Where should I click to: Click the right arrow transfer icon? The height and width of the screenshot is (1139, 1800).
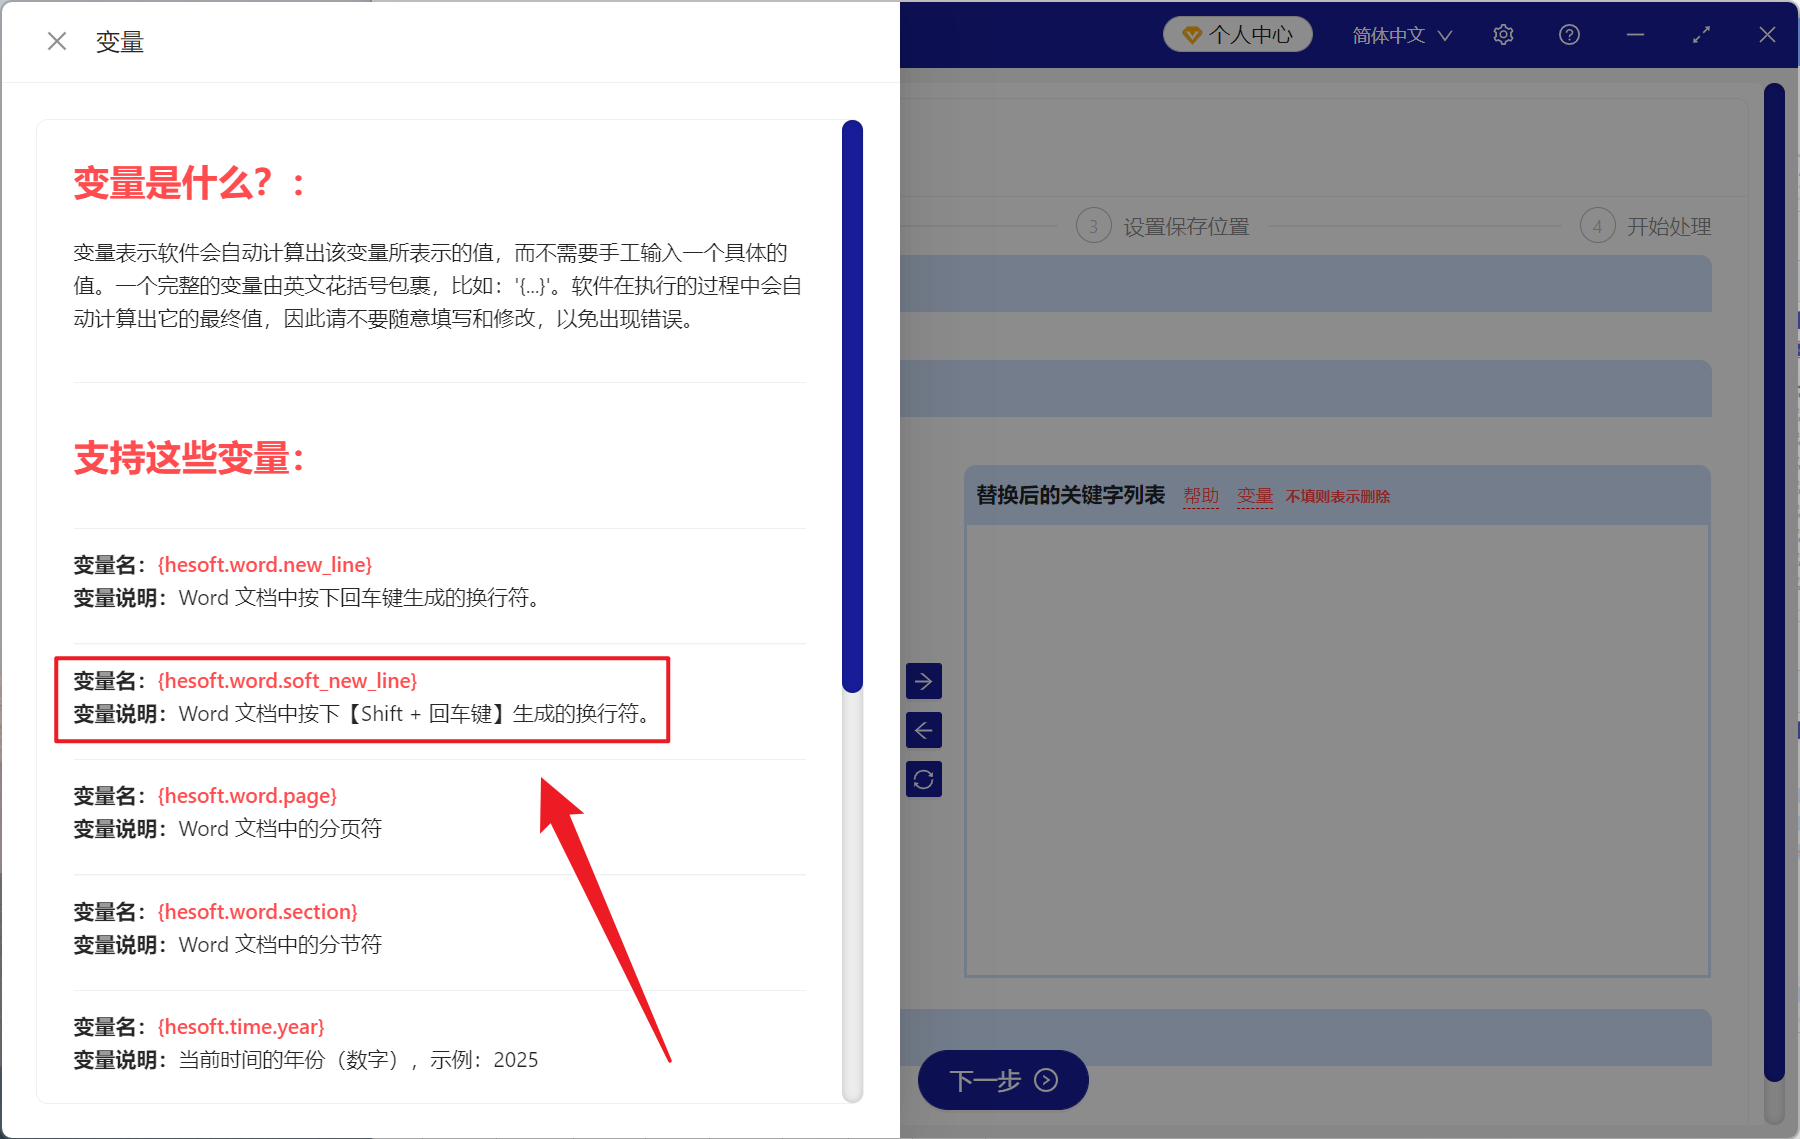click(924, 681)
